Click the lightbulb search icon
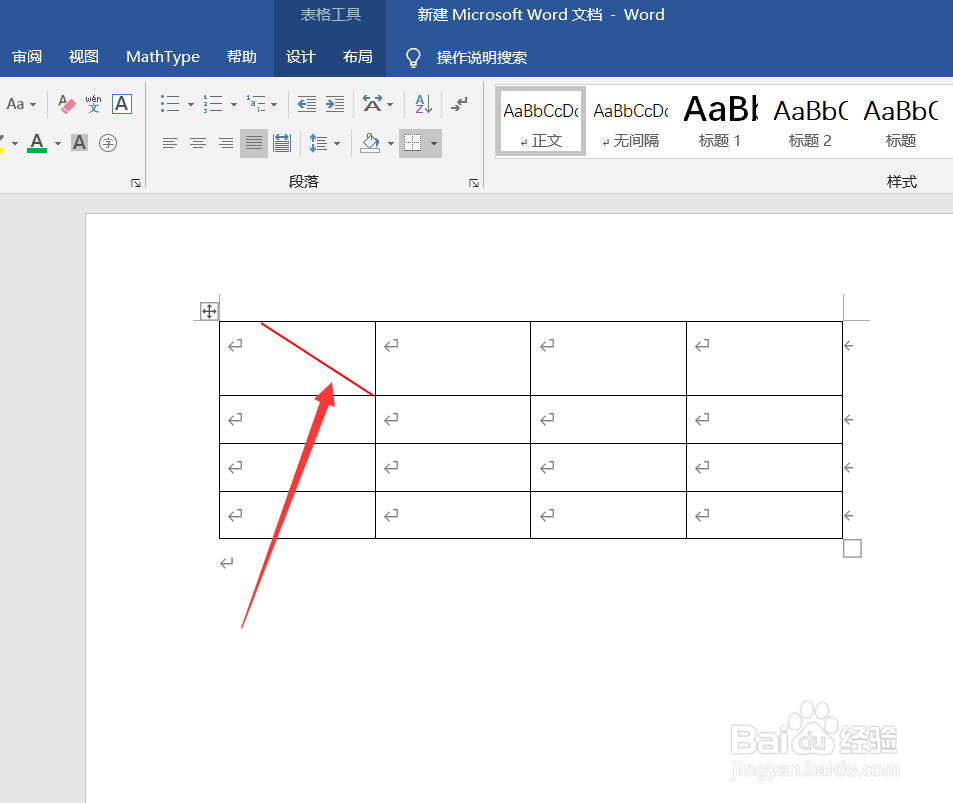This screenshot has width=953, height=803. tap(413, 57)
